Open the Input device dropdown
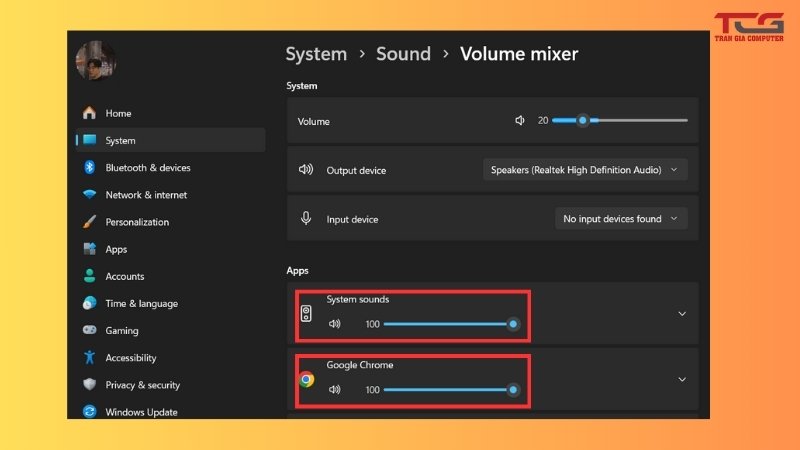The height and width of the screenshot is (450, 800). [621, 219]
